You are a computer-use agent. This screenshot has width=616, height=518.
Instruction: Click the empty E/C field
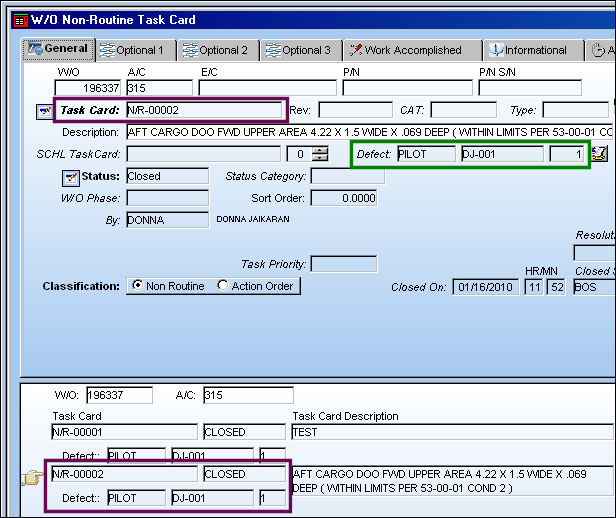pyautogui.click(x=268, y=88)
